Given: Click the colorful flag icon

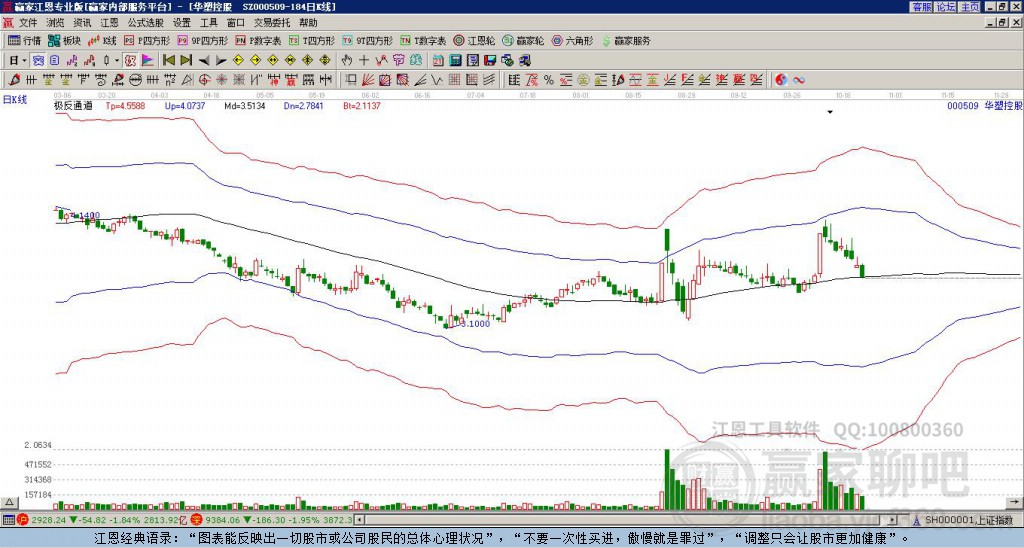Looking at the screenshot, I should pyautogui.click(x=148, y=60).
